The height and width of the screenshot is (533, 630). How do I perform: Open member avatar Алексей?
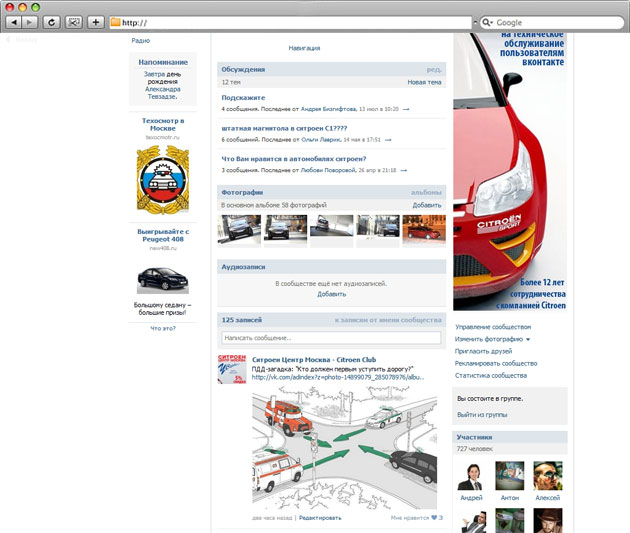[x=548, y=476]
